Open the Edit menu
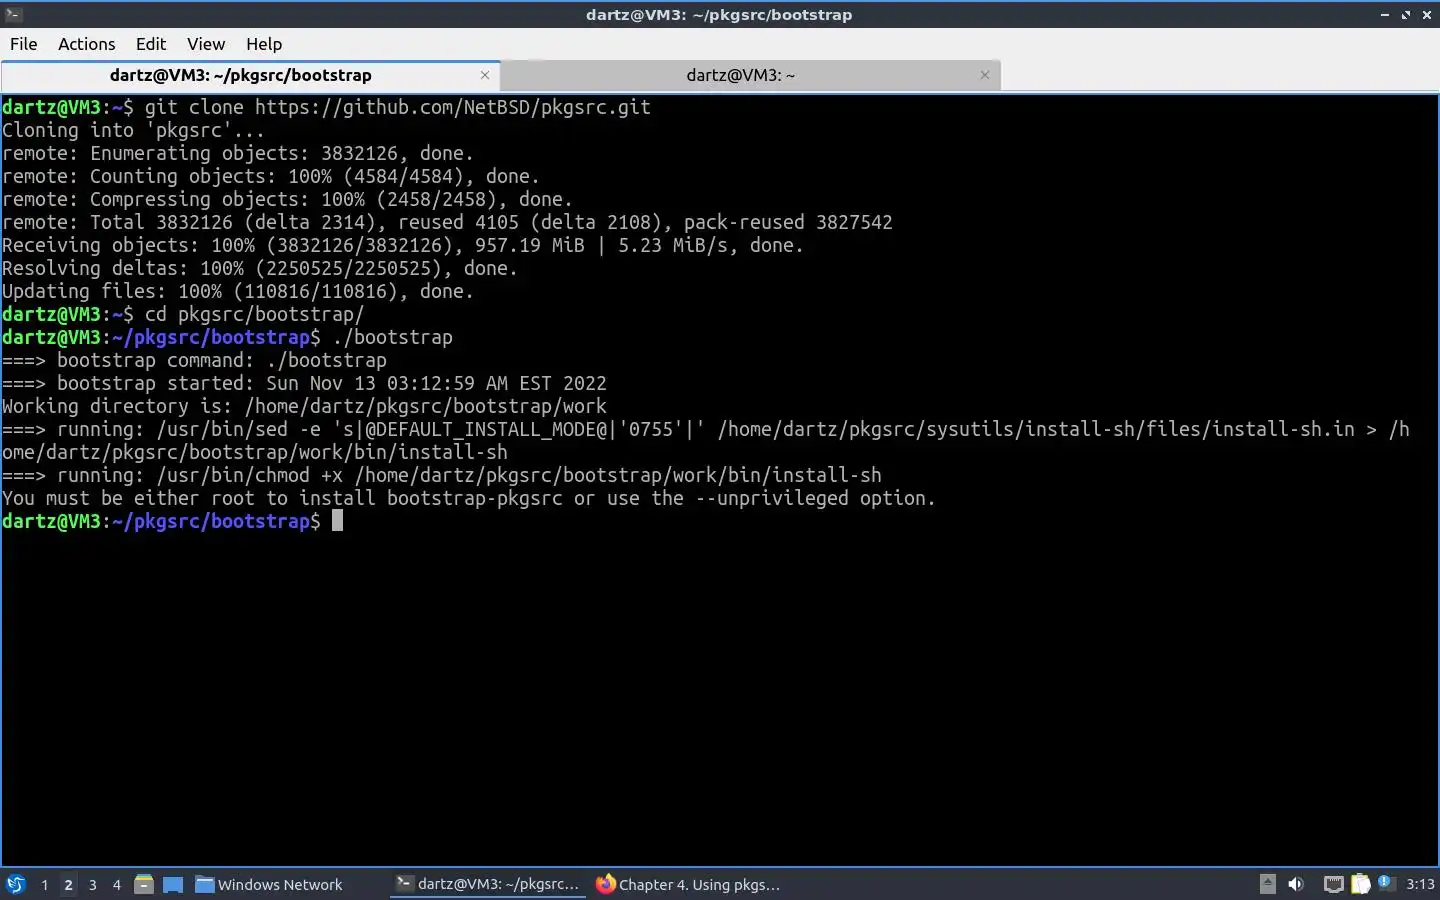The image size is (1440, 900). pyautogui.click(x=151, y=44)
